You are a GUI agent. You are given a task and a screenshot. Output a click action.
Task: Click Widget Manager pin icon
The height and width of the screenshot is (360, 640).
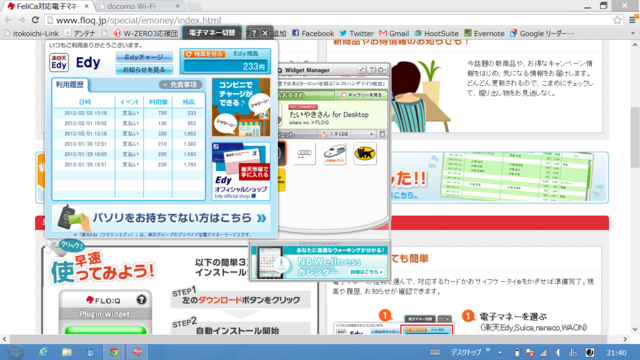tap(362, 70)
